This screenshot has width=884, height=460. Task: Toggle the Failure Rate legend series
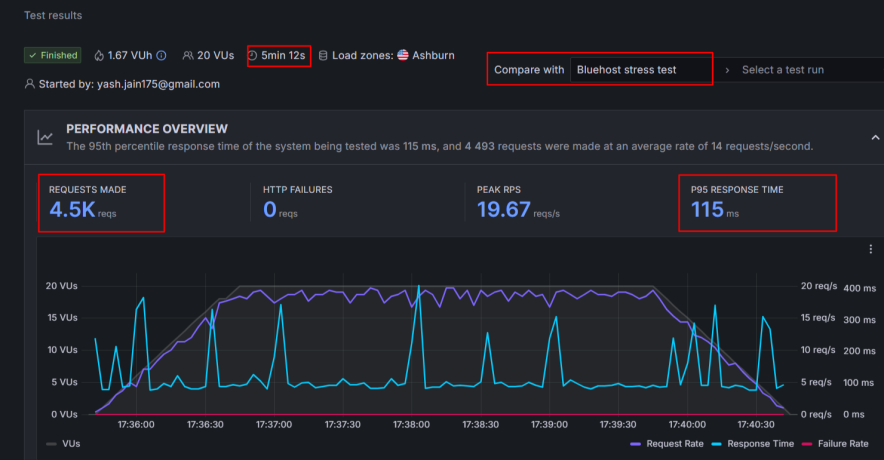pyautogui.click(x=839, y=443)
